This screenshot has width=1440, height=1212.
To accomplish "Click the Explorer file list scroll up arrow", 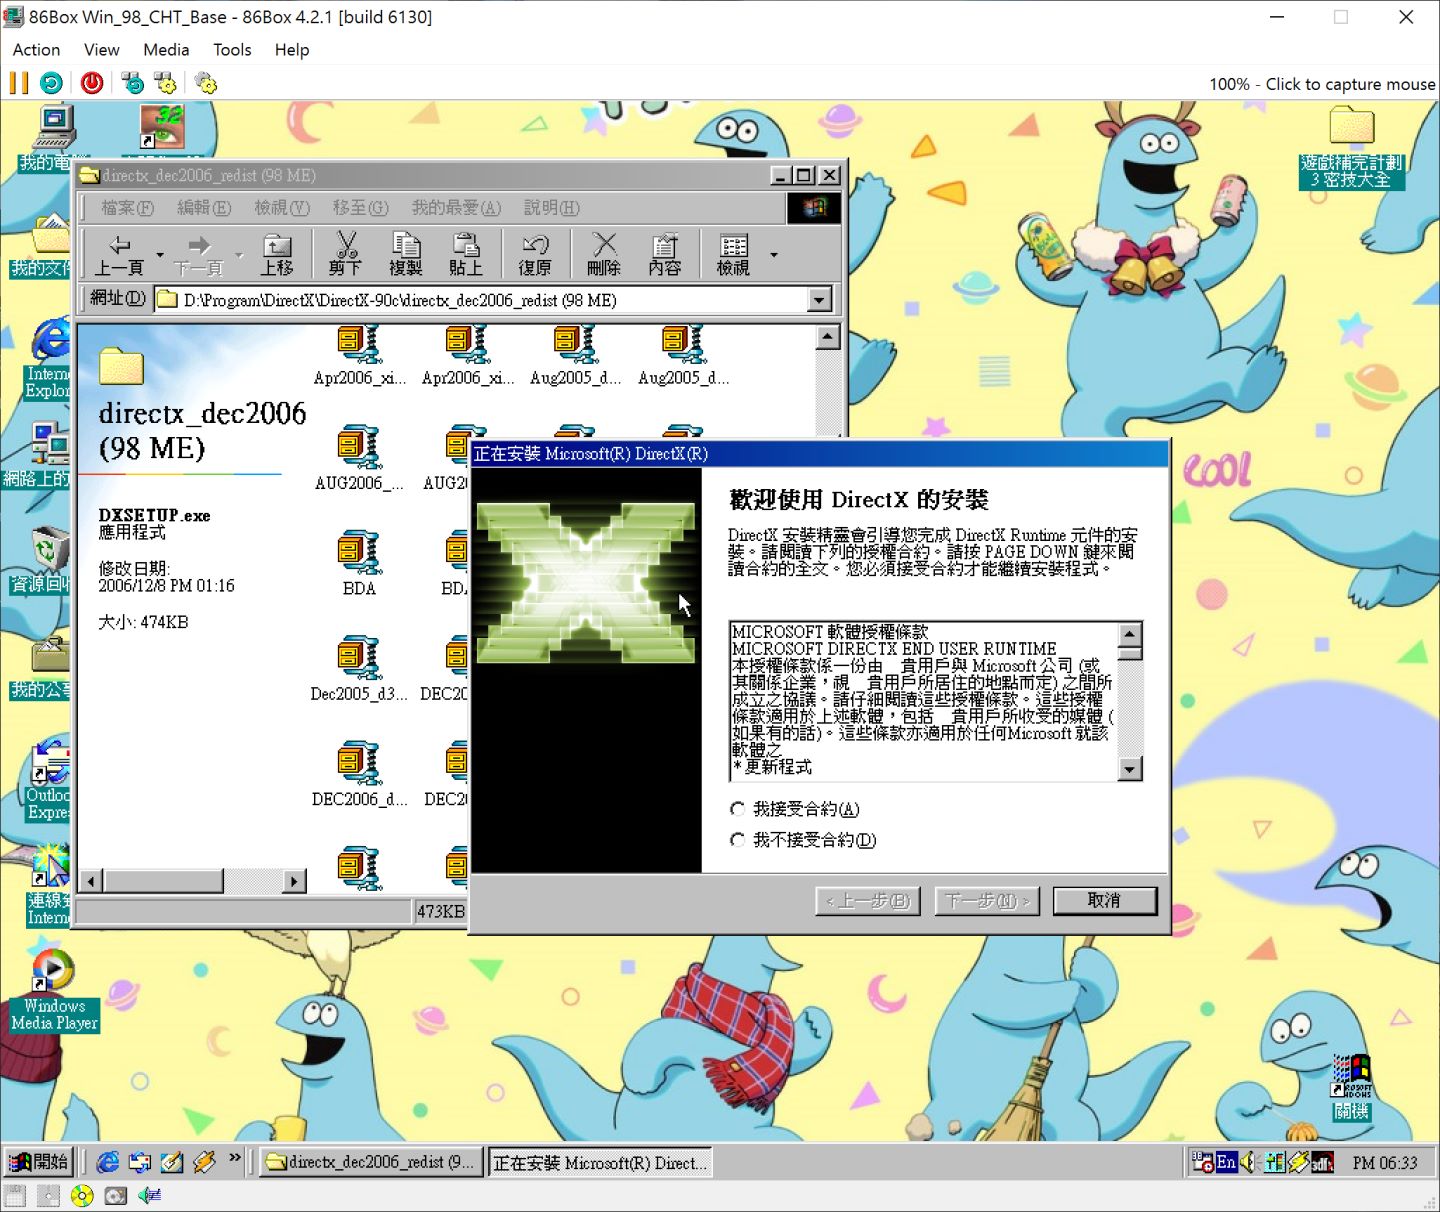I will [827, 337].
